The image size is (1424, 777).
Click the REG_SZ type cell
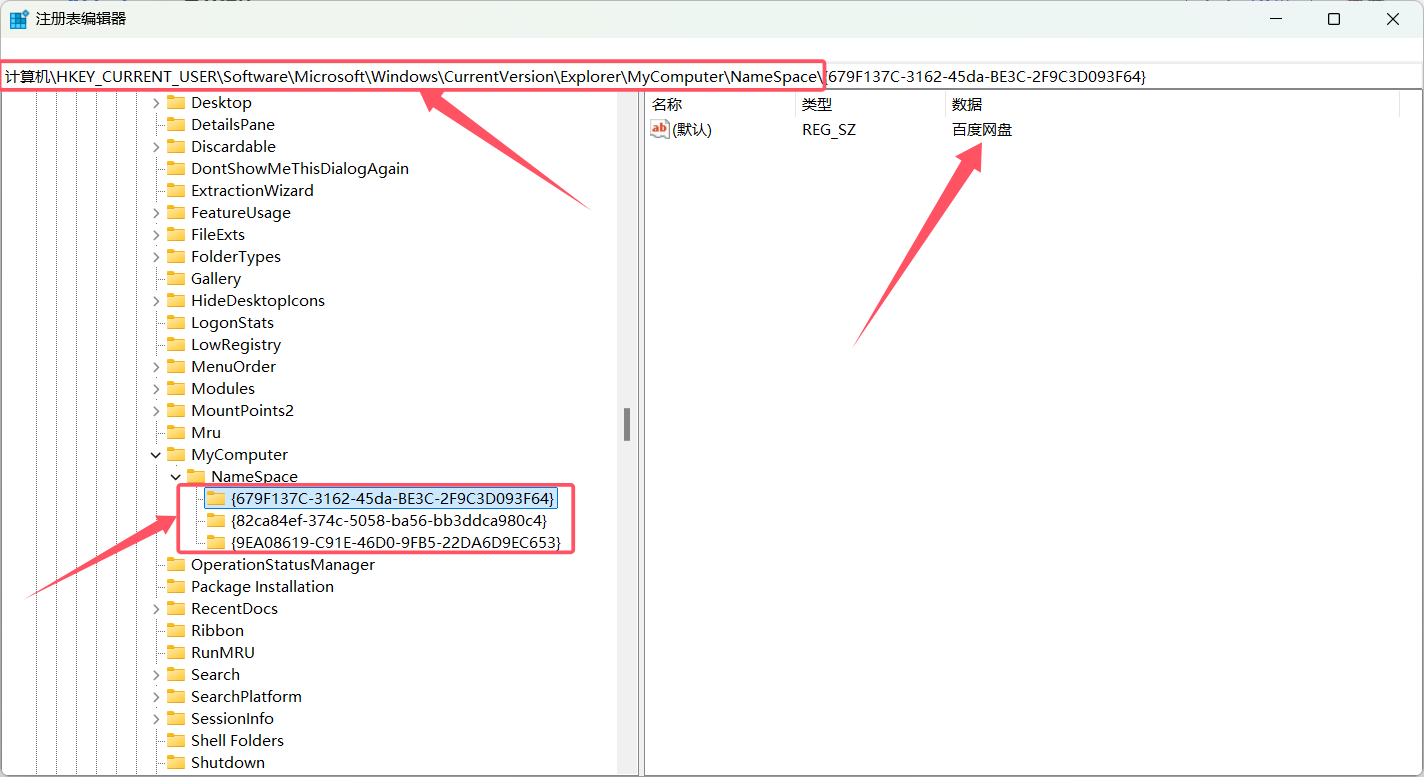tap(829, 130)
